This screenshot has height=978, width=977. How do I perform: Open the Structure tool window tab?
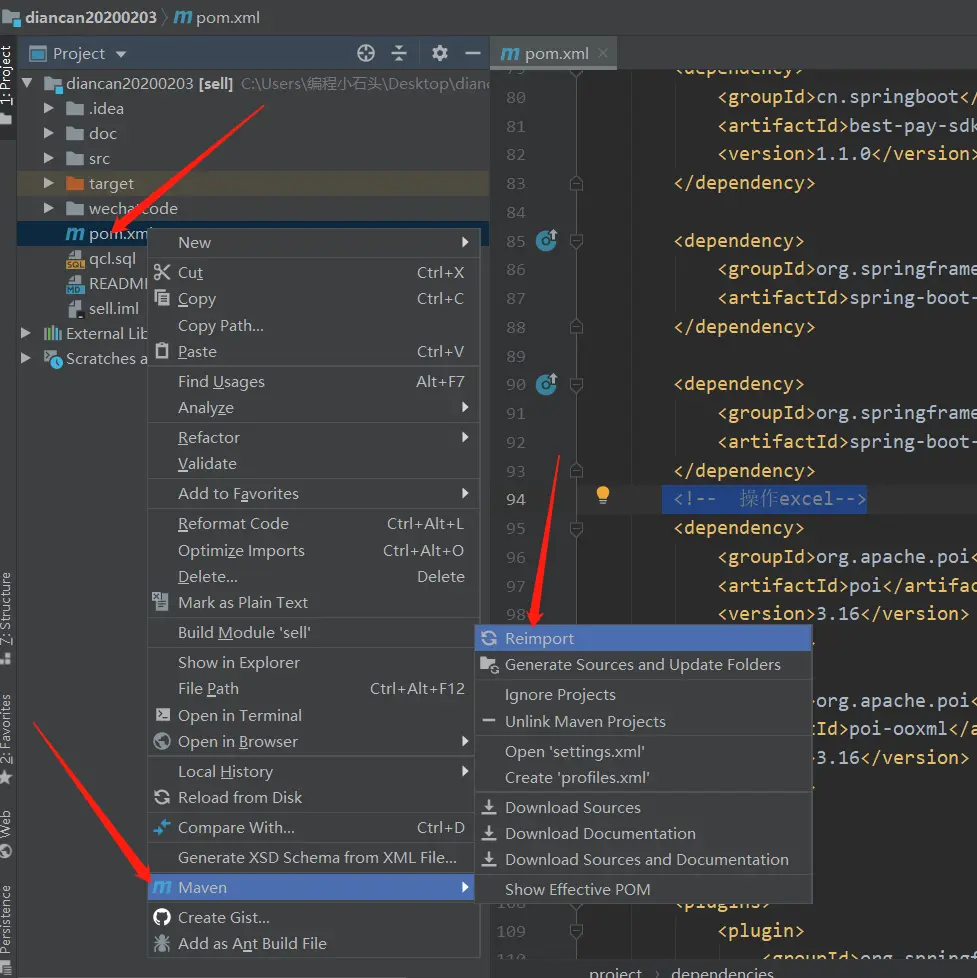pos(6,617)
